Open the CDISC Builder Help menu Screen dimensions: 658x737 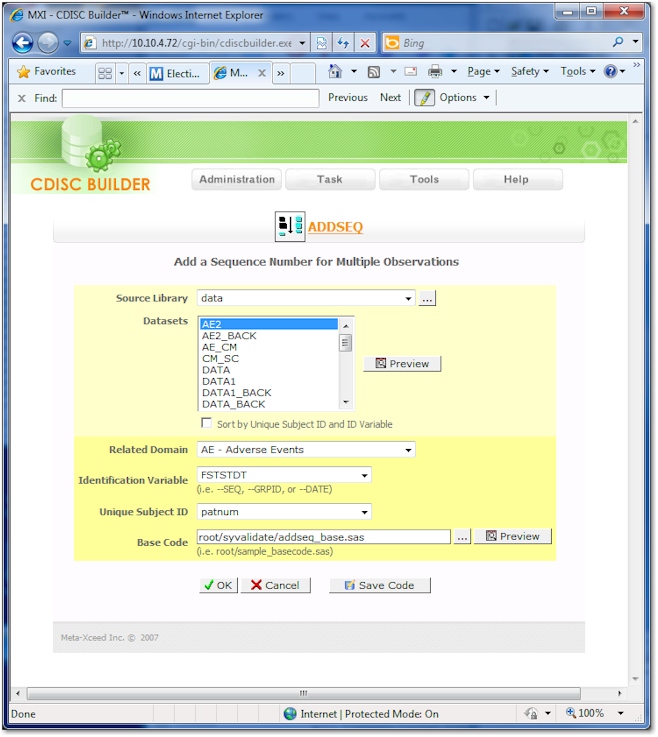pyautogui.click(x=517, y=180)
